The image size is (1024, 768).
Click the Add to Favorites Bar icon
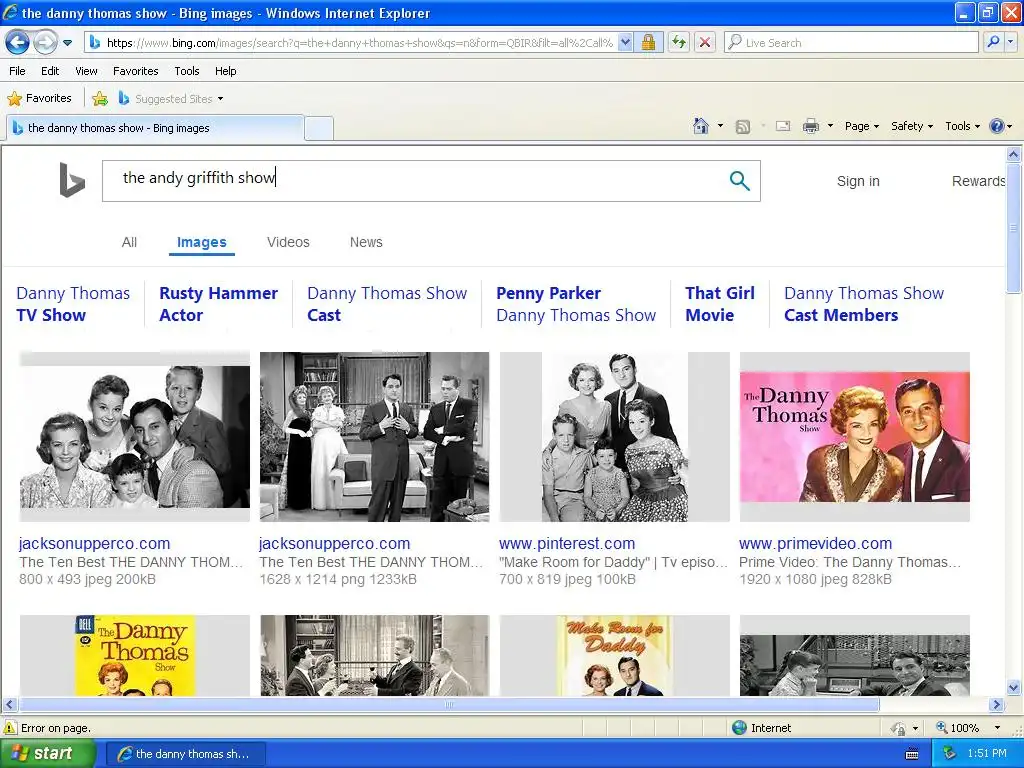[100, 99]
